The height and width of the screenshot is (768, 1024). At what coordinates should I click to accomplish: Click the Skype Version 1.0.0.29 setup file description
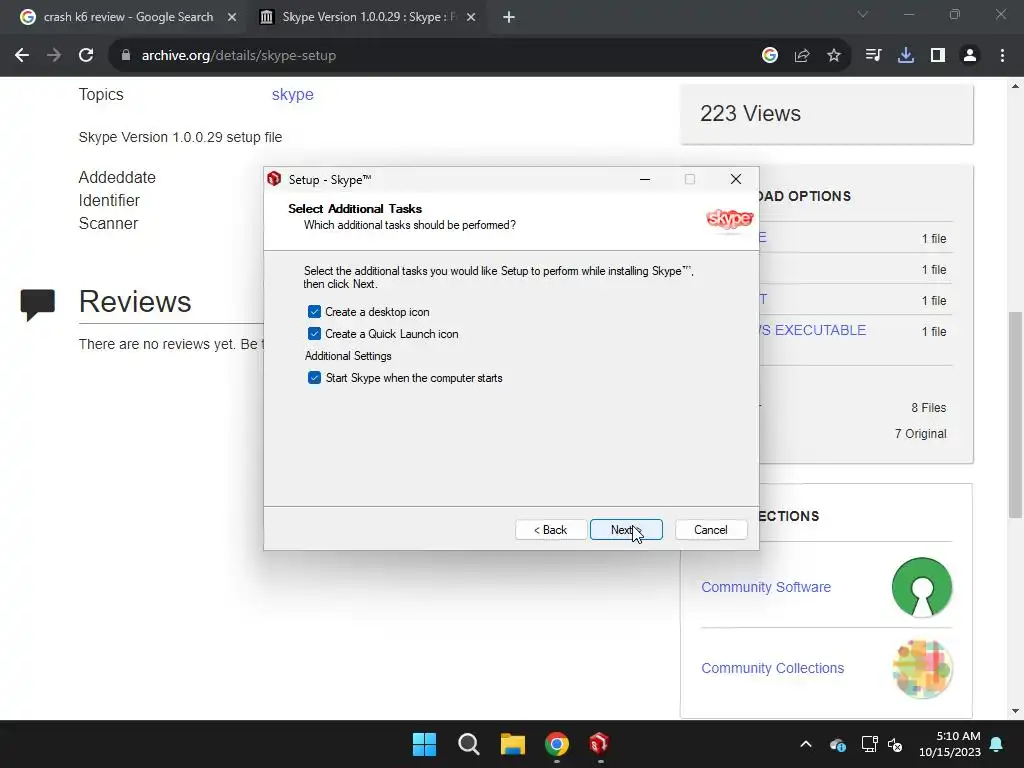(180, 137)
